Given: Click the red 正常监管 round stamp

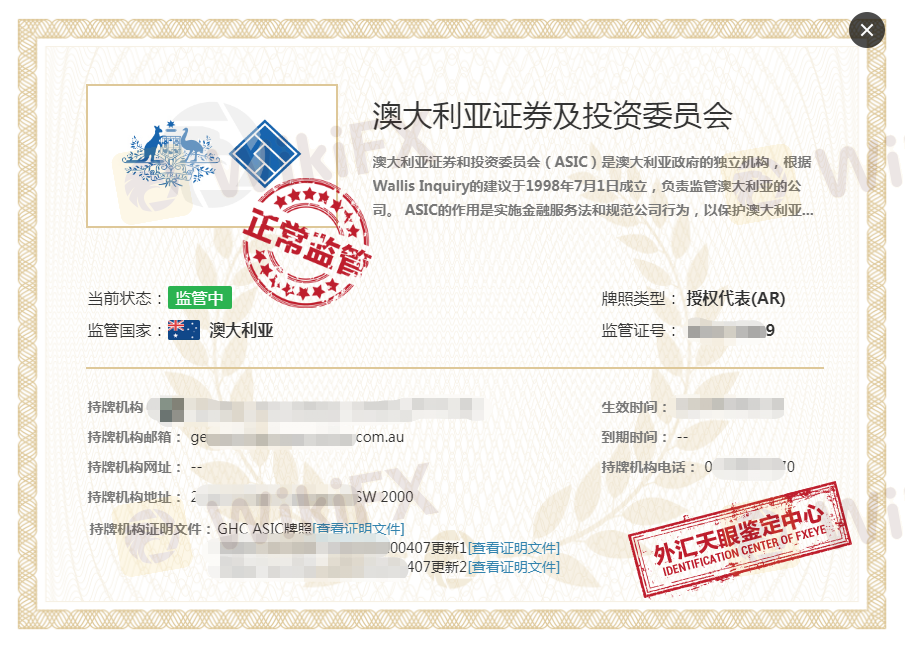Looking at the screenshot, I should coord(305,241).
